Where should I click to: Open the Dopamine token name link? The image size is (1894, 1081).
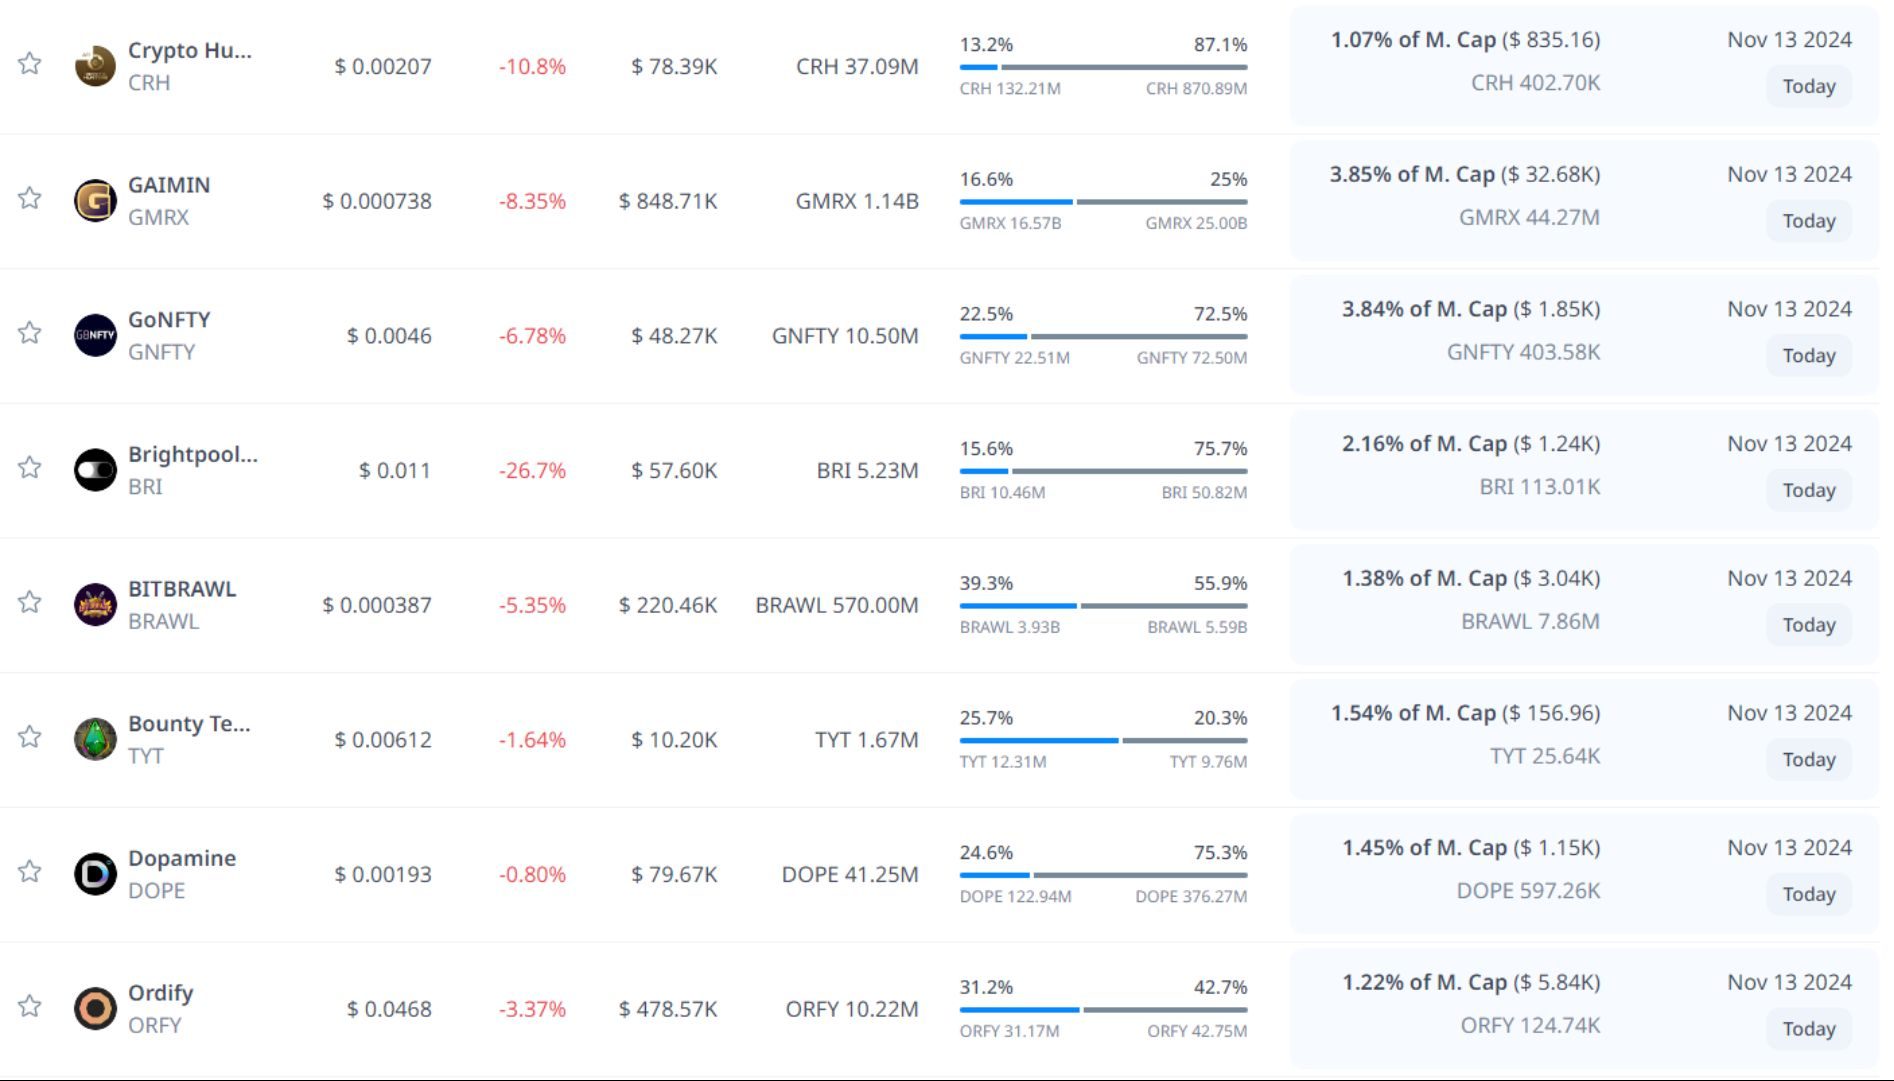(182, 858)
